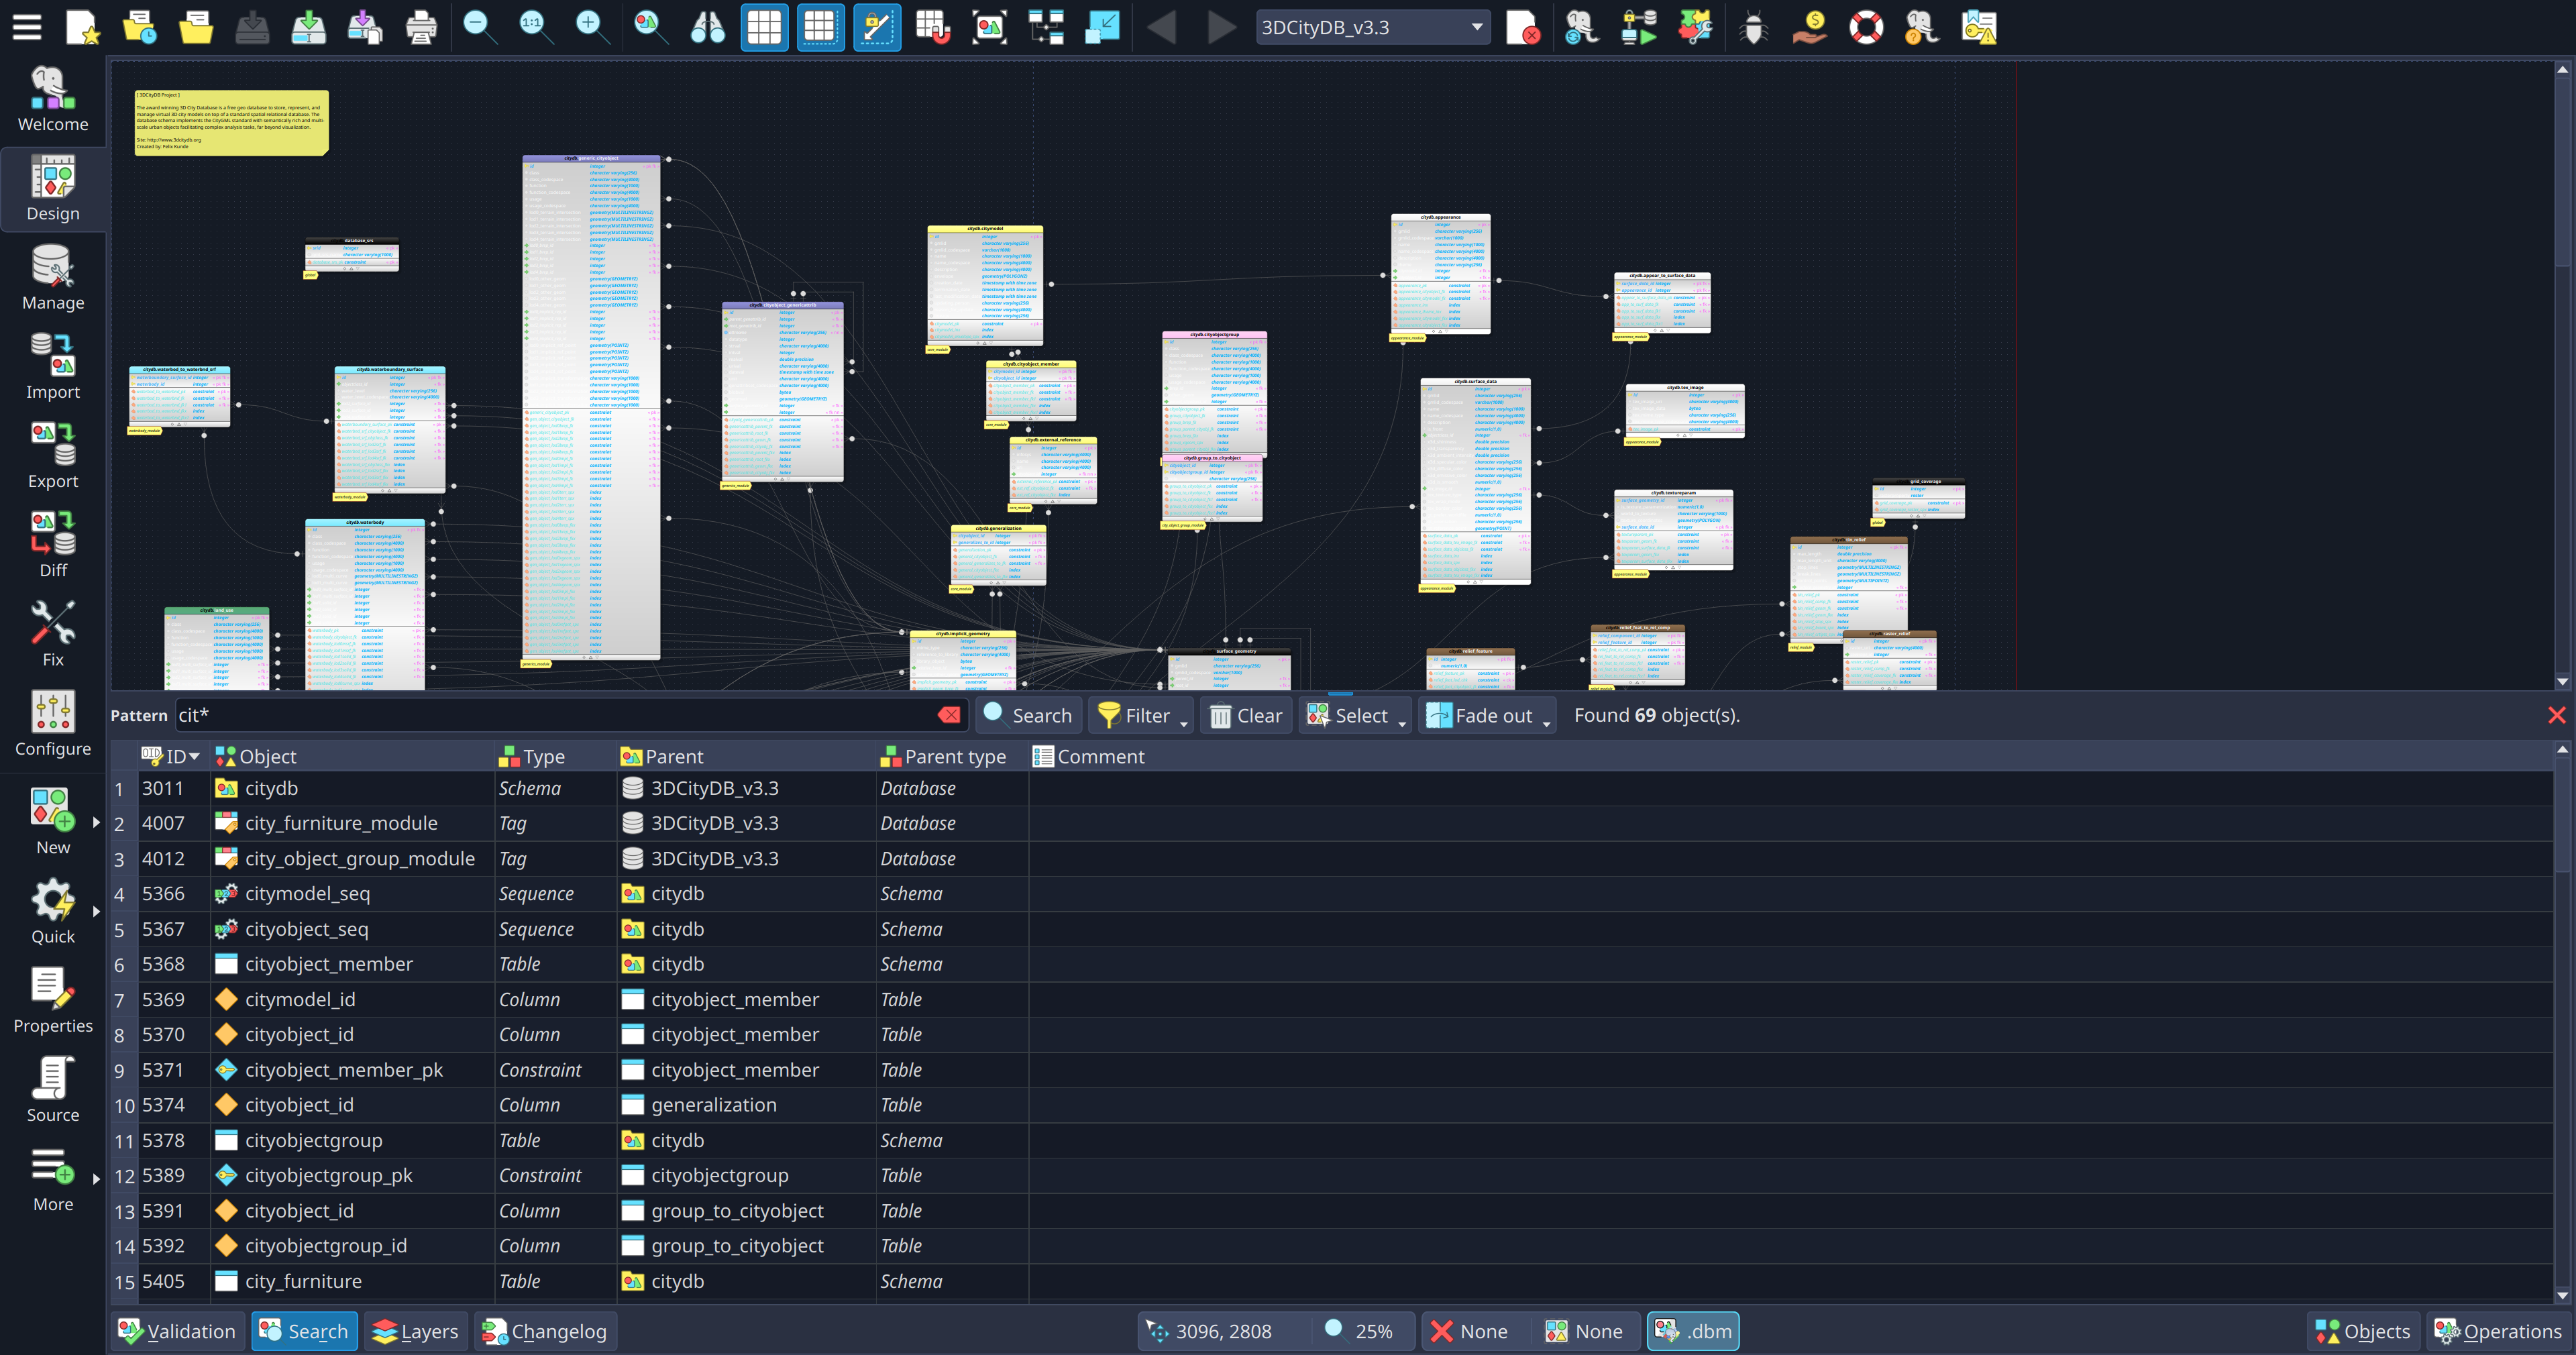
Task: Expand the New object submenu arrow
Action: 96,822
